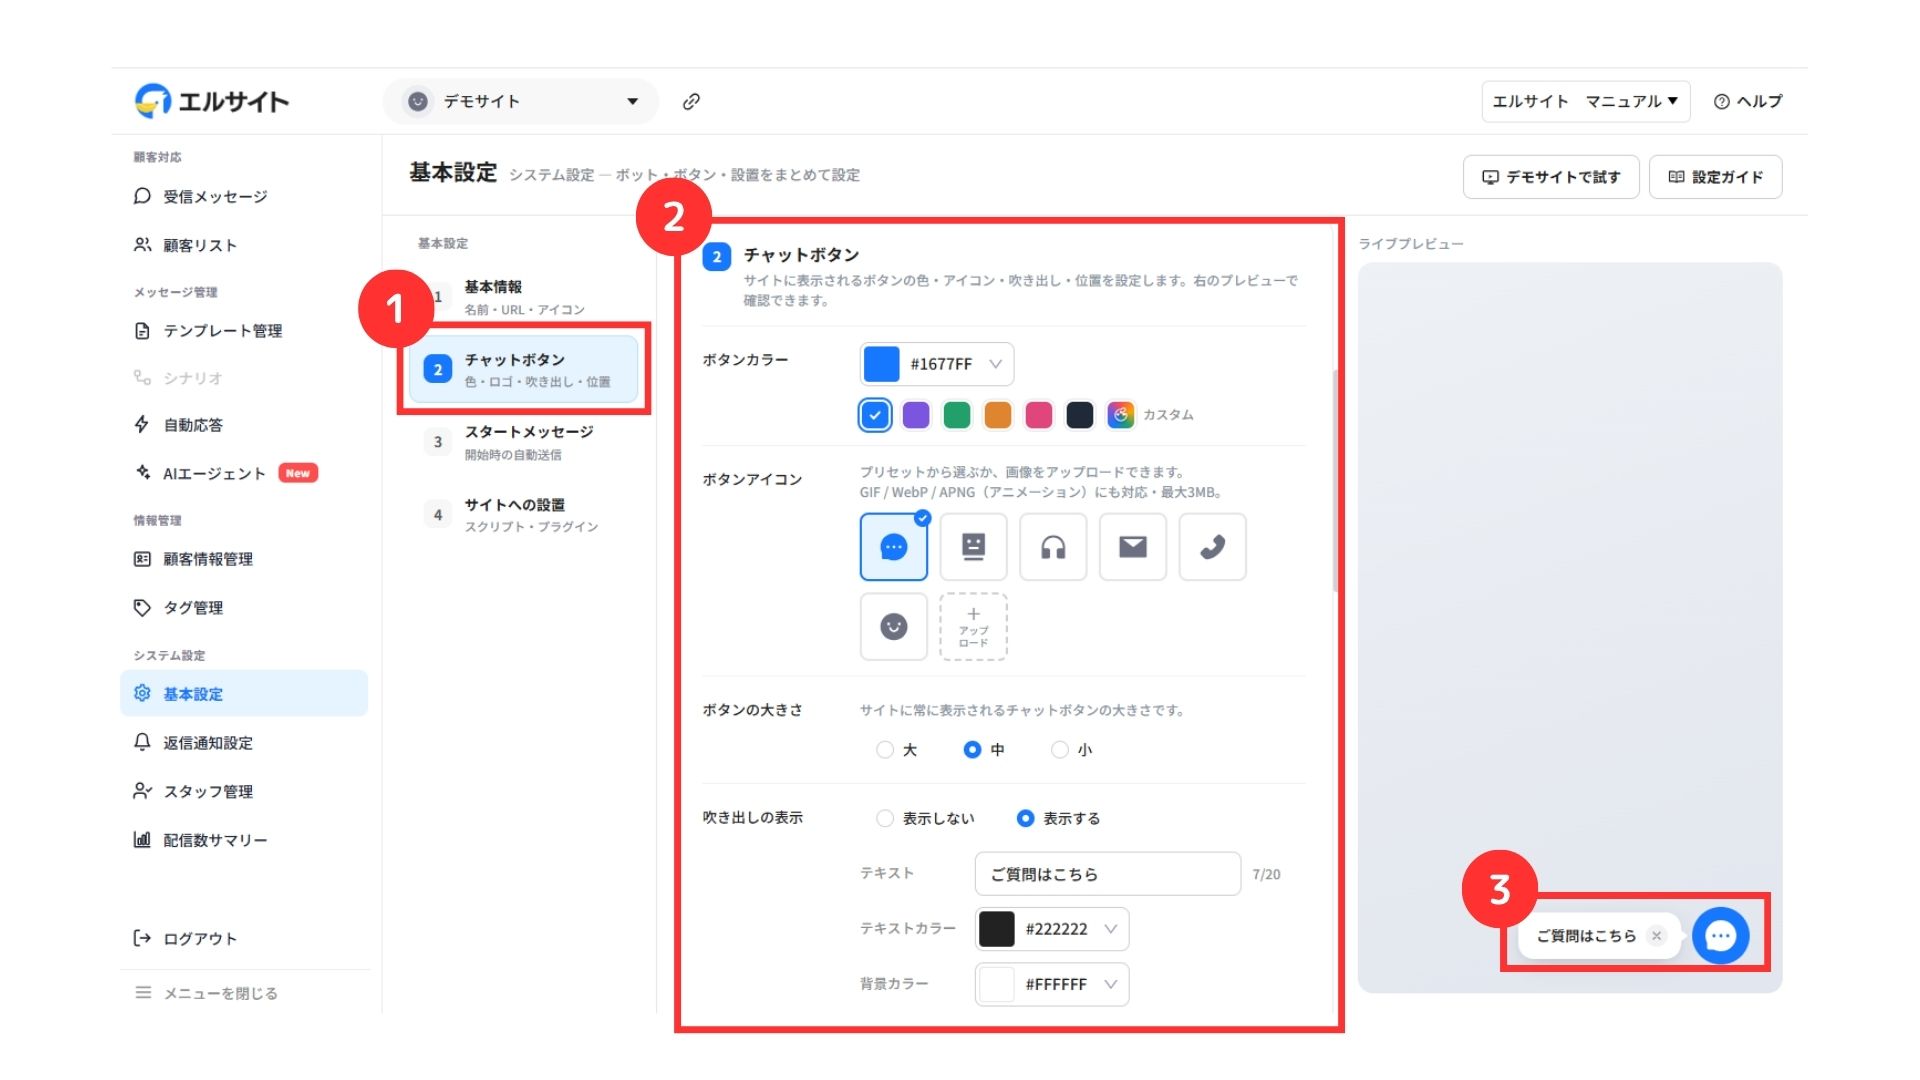The width and height of the screenshot is (1920, 1080).
Task: Click the デモサイトで試す button
Action: (1551, 177)
